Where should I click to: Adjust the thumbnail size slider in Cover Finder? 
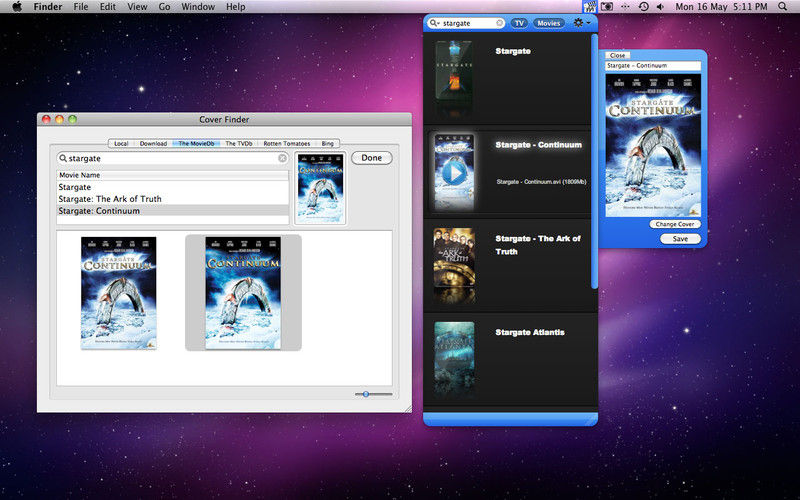366,394
